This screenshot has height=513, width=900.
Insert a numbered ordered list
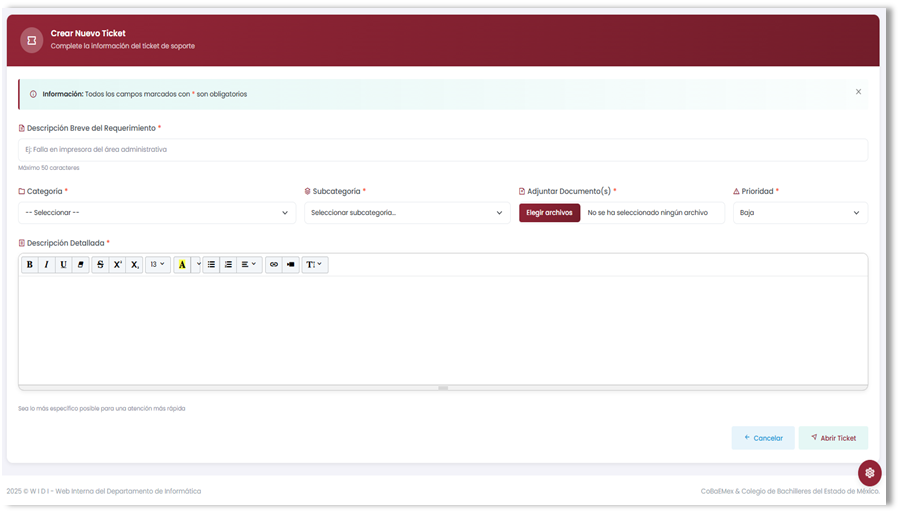coord(228,265)
